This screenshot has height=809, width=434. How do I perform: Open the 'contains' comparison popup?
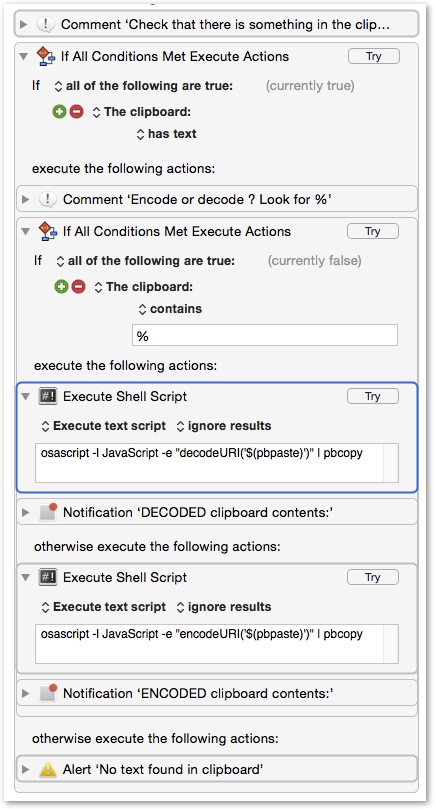click(x=170, y=309)
